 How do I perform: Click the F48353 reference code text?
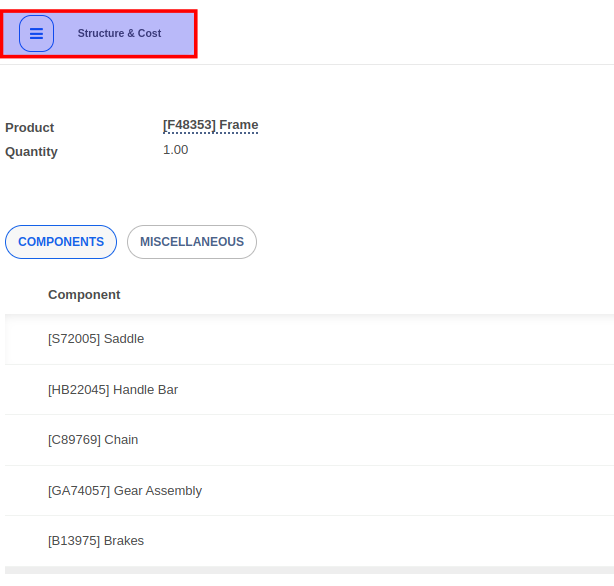click(189, 125)
